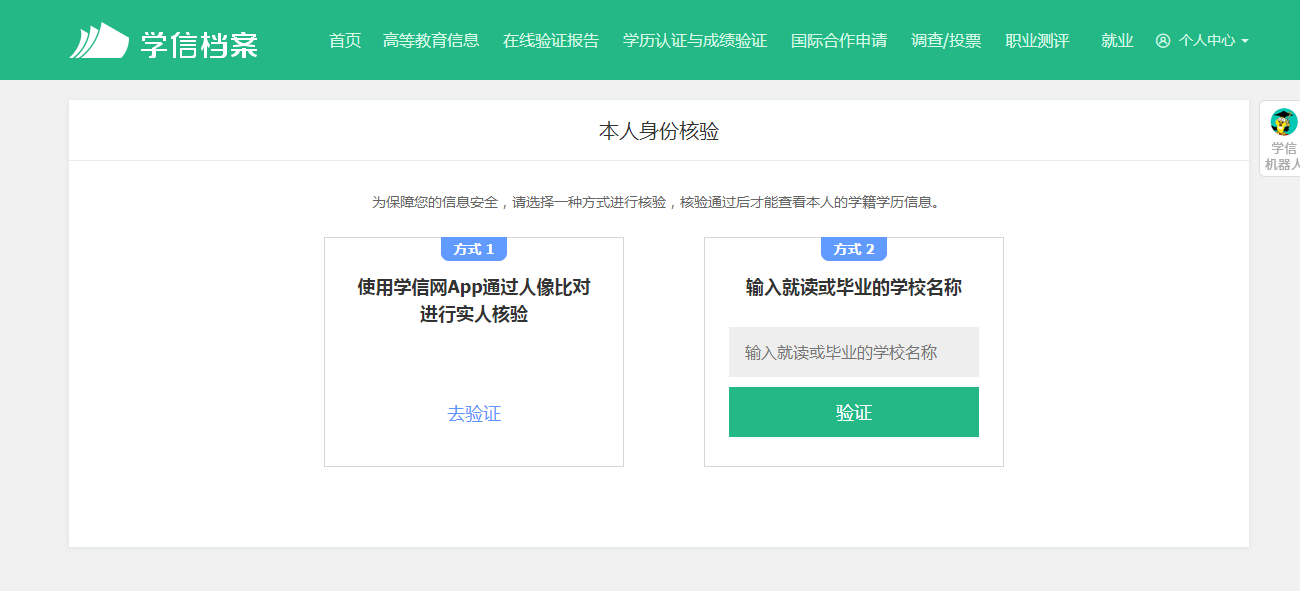Image resolution: width=1300 pixels, height=591 pixels.
Task: Click the 输入就读或毕业的学校名称 card heading
Action: (x=854, y=288)
